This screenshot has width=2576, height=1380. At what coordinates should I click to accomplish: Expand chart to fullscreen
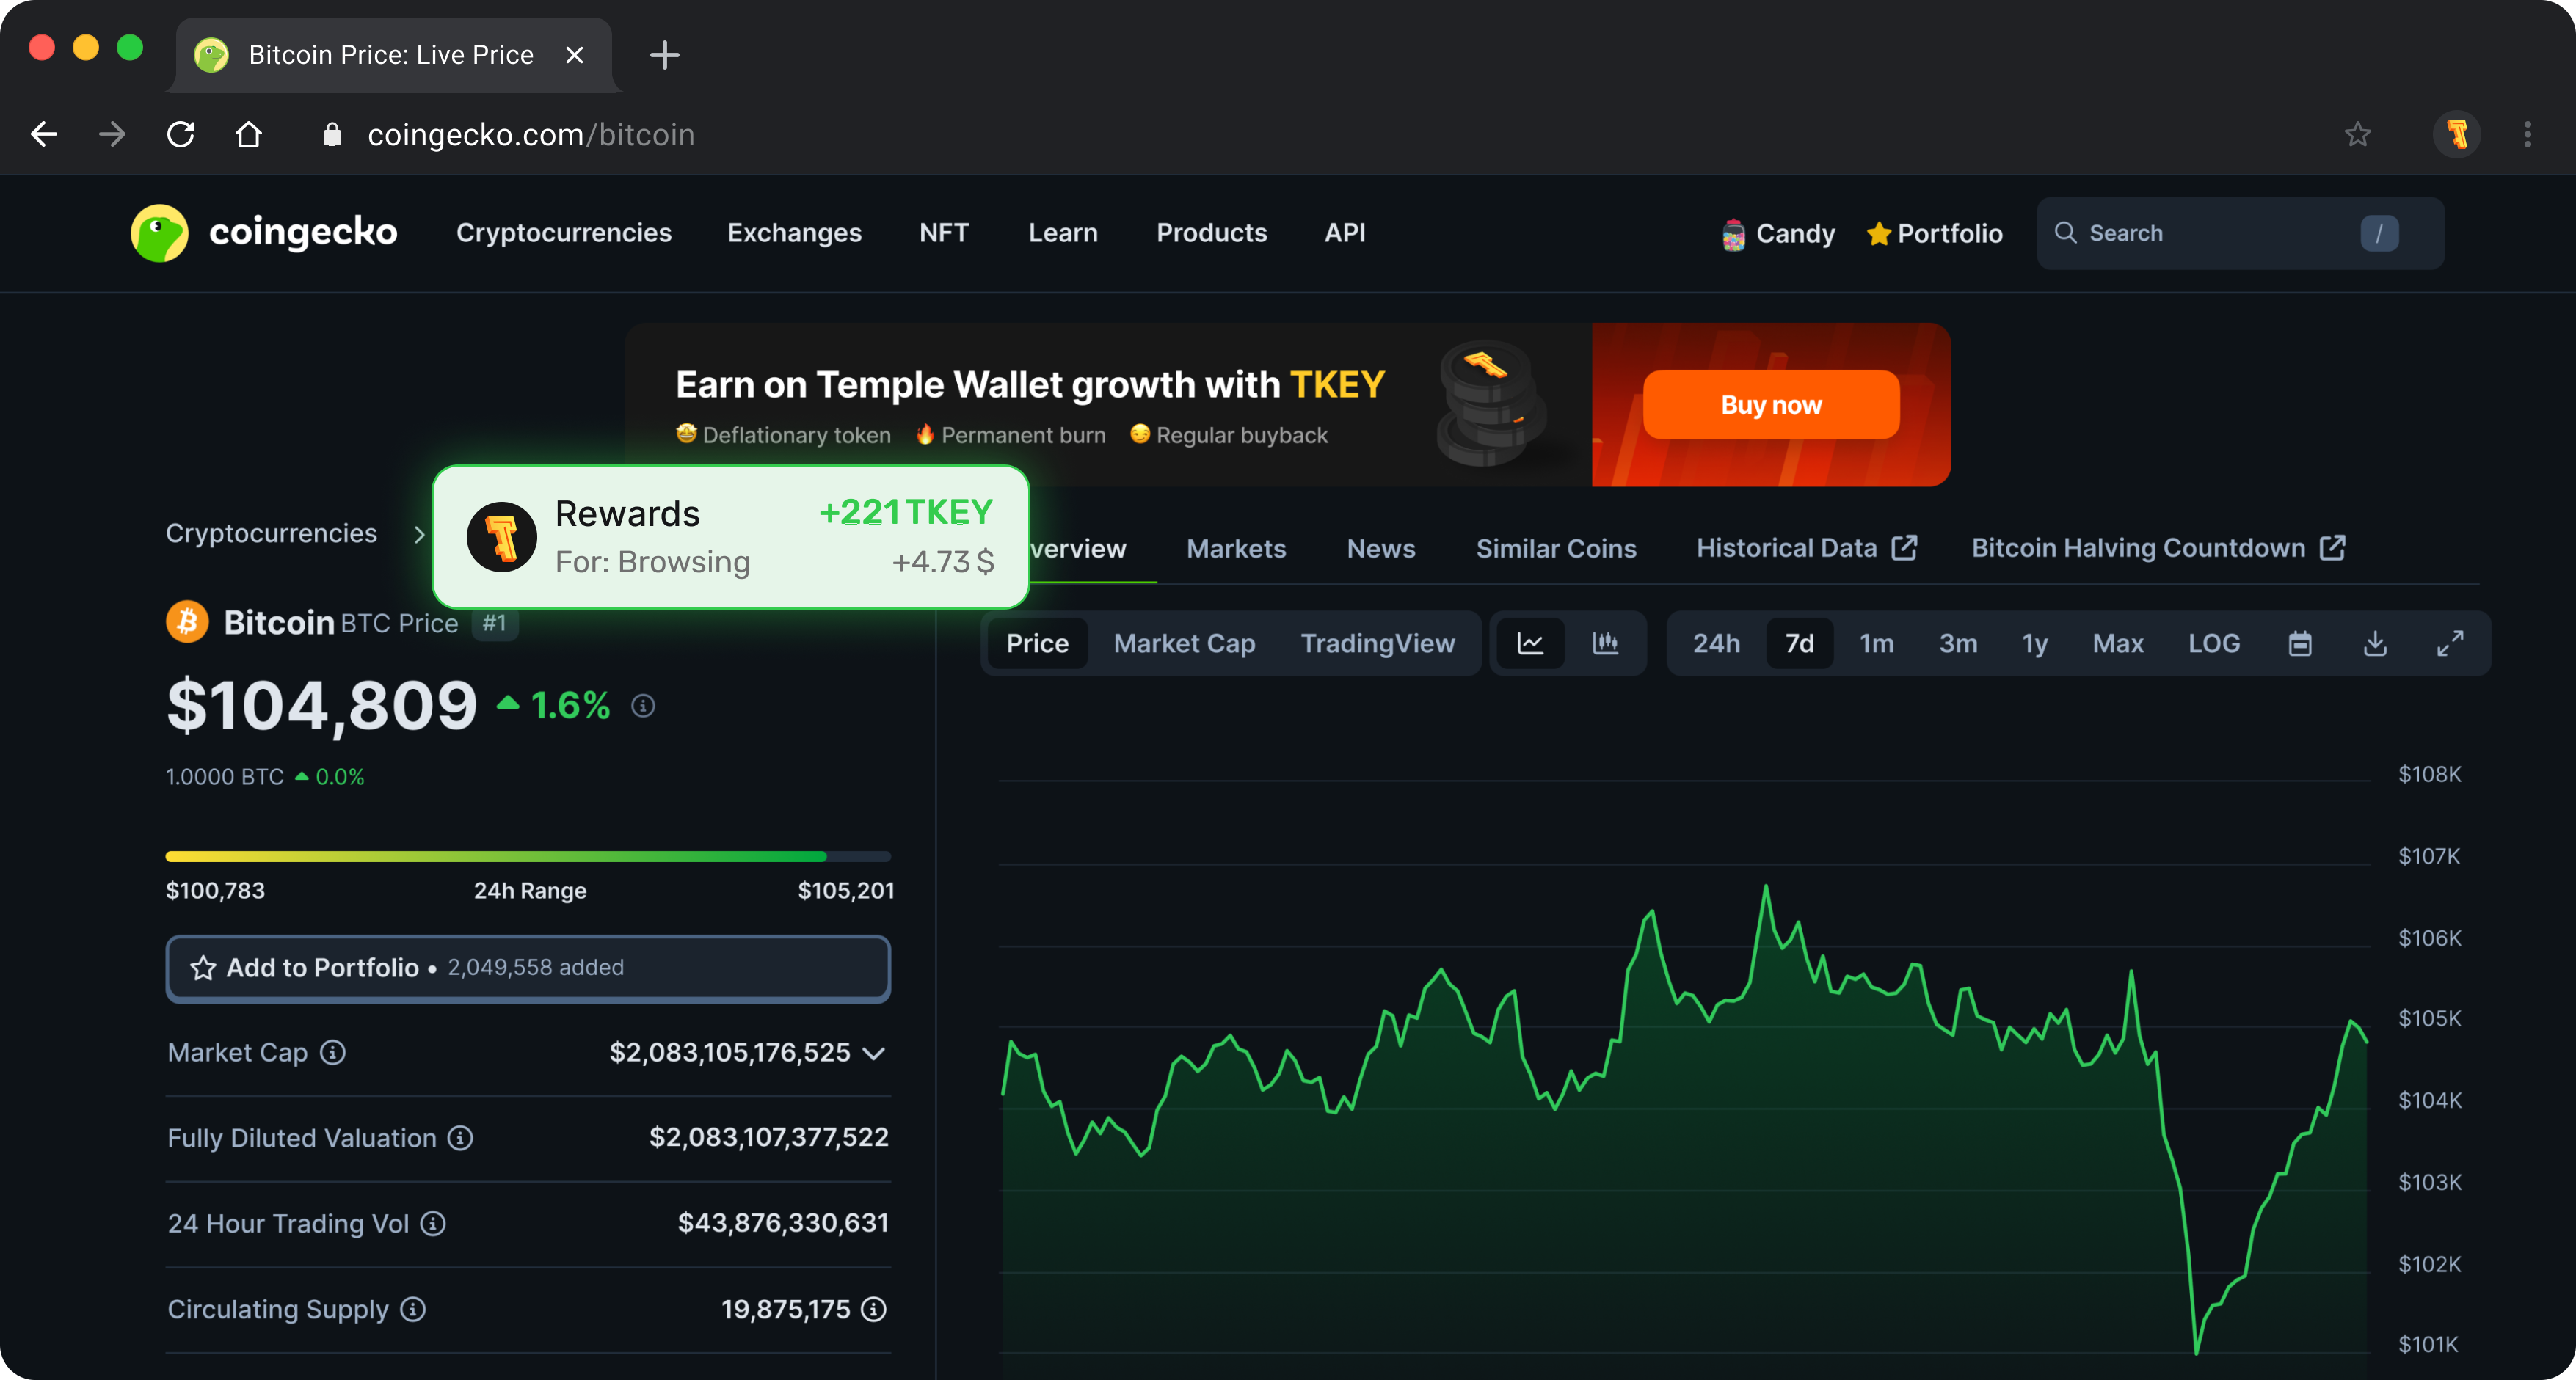2450,643
